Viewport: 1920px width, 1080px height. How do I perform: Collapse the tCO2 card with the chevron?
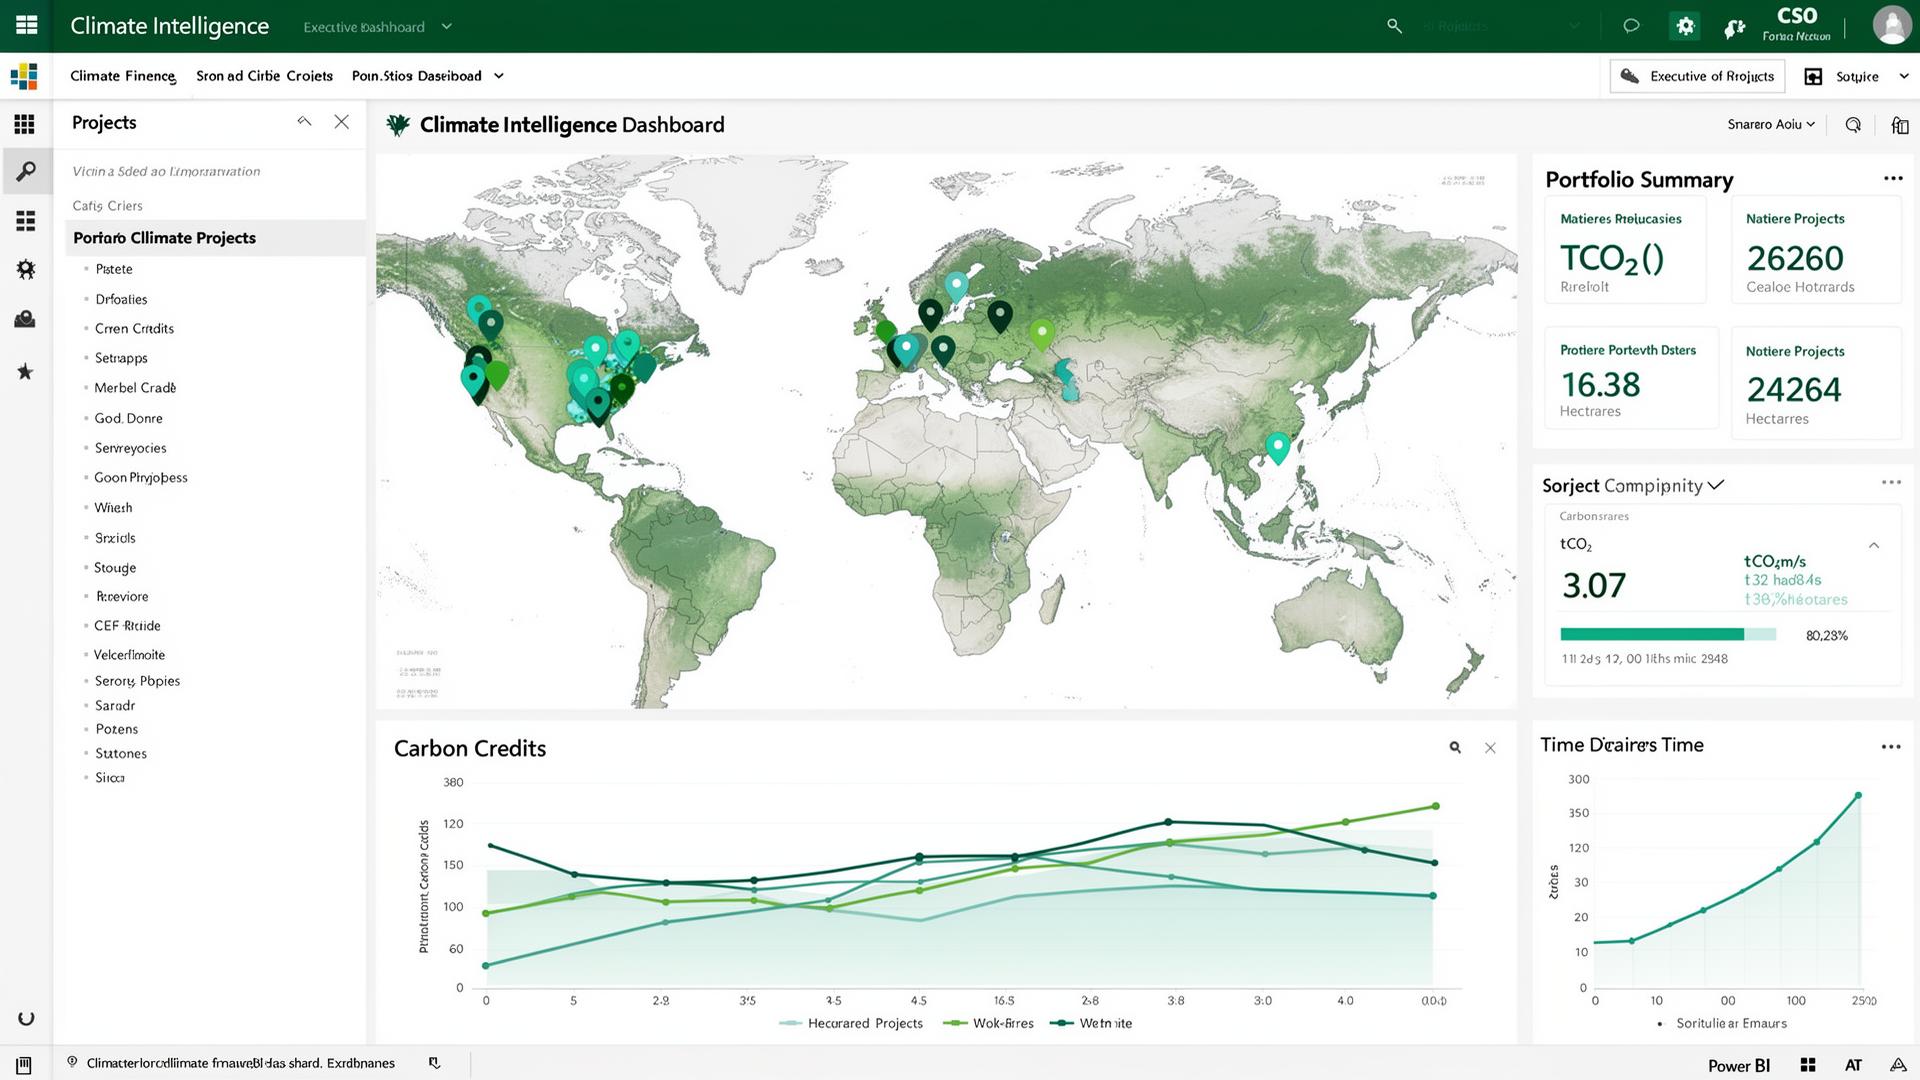pos(1874,545)
